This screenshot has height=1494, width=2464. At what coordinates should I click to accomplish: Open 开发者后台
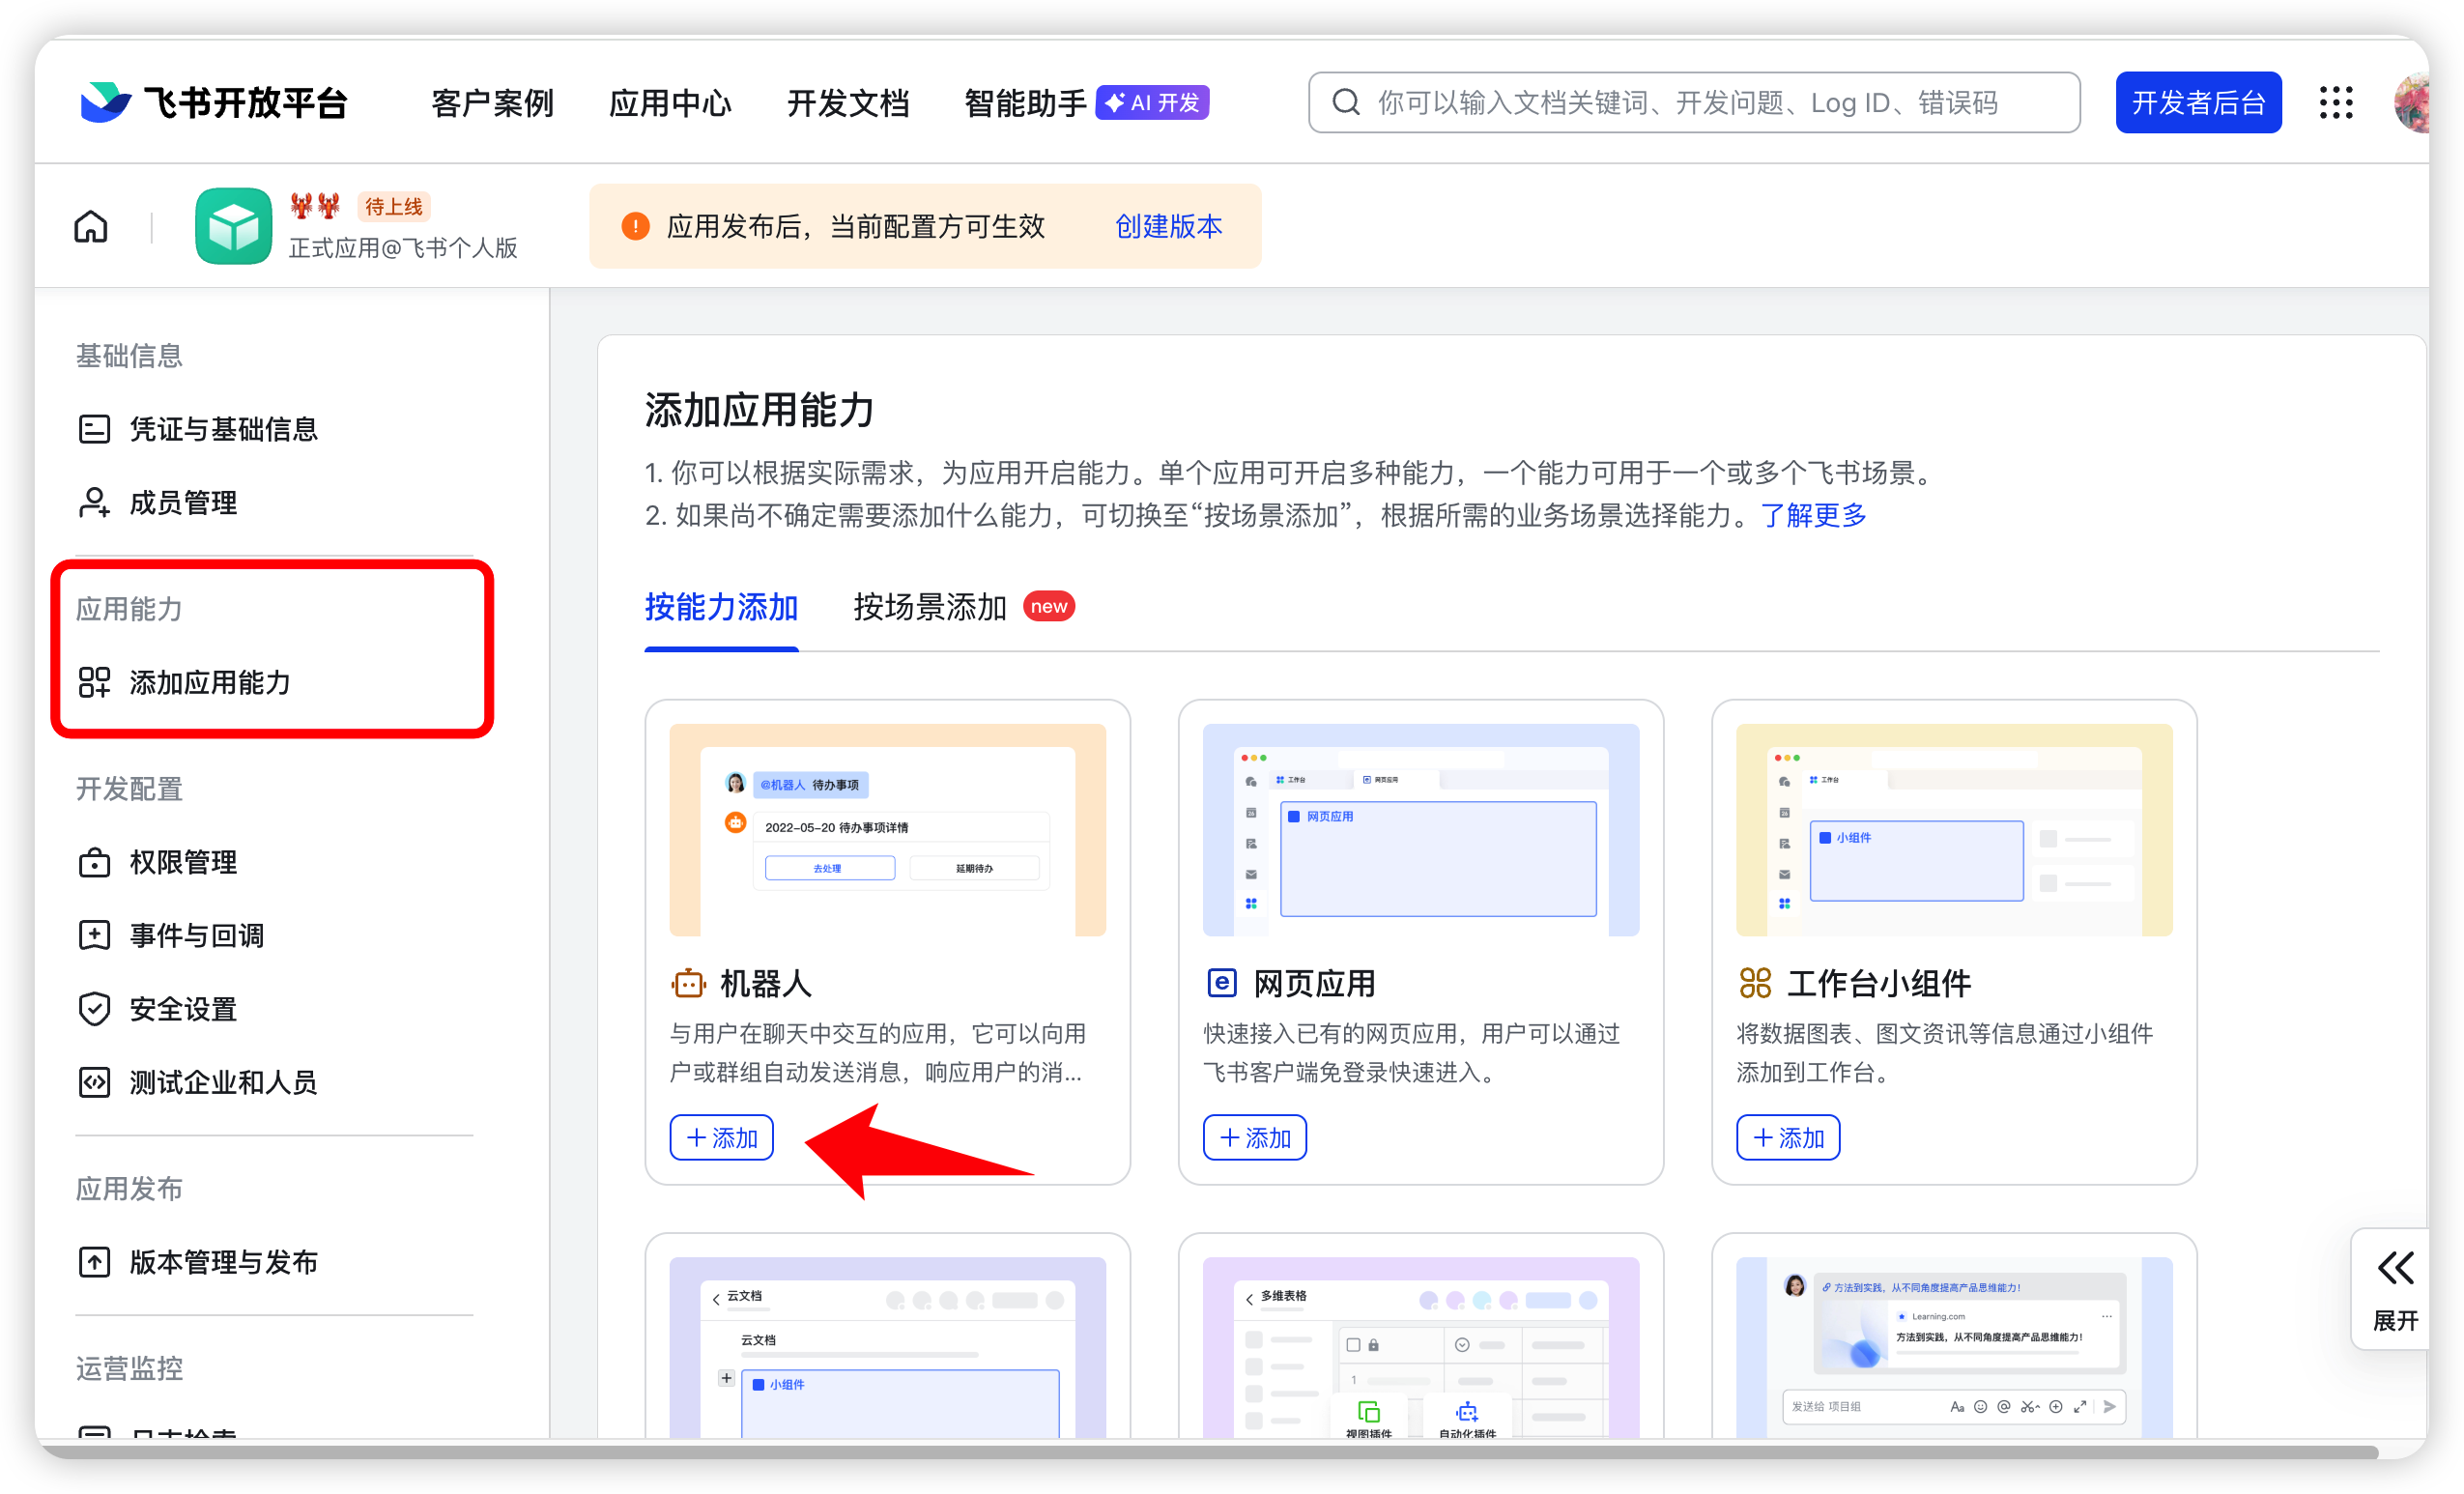click(2198, 101)
